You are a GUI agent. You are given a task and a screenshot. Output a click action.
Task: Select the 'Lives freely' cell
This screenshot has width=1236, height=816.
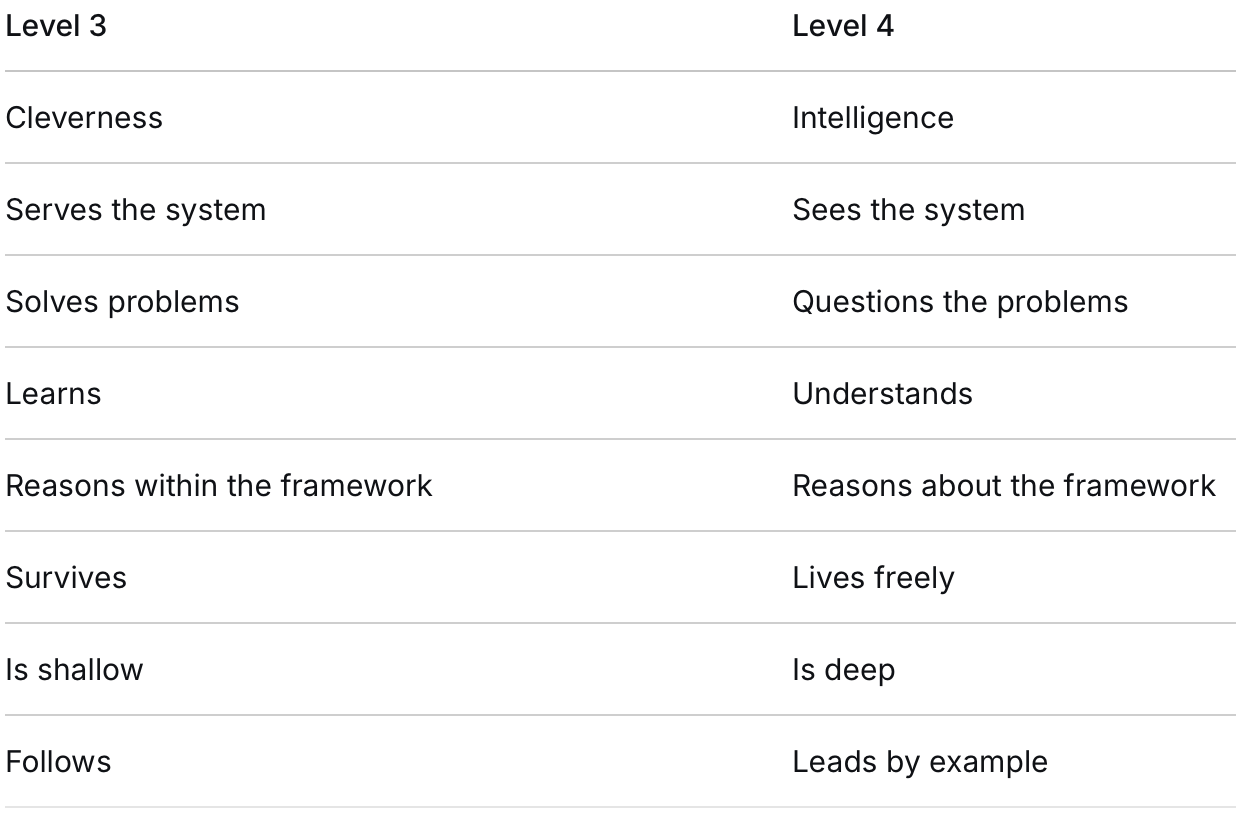coord(873,578)
